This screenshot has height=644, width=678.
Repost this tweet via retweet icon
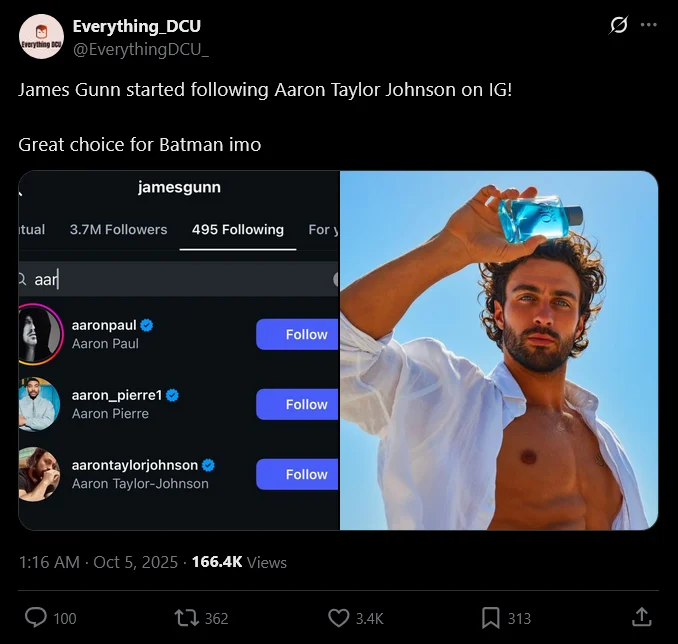[x=186, y=618]
